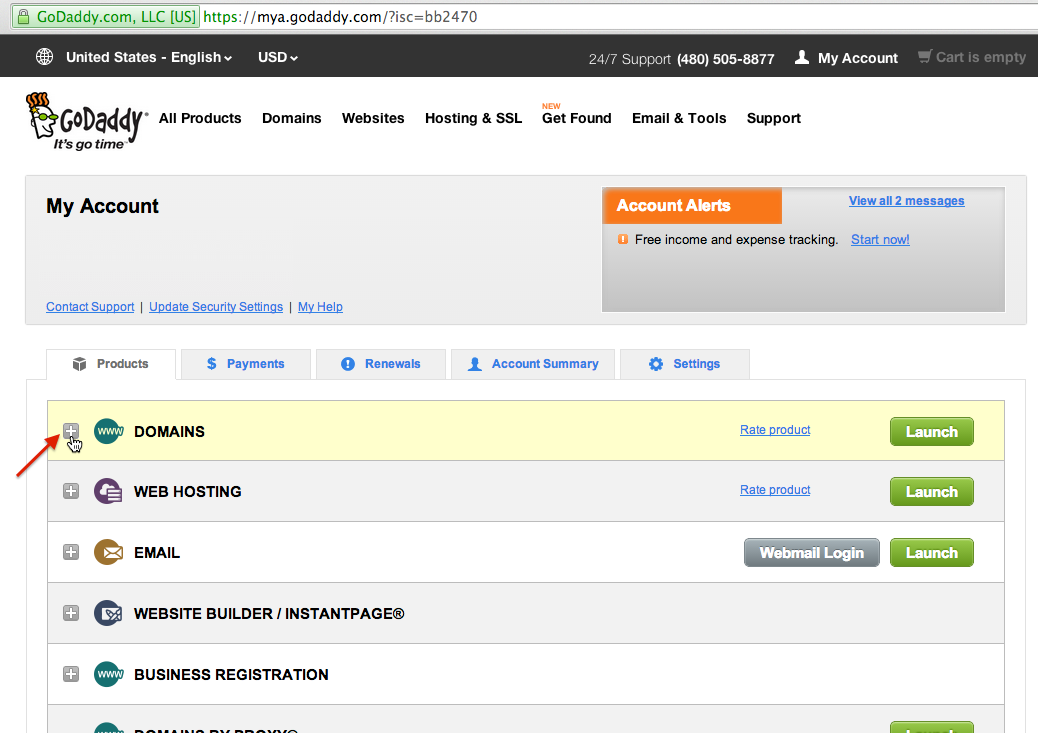The width and height of the screenshot is (1038, 733).
Task: Open the Contact Support link
Action: pos(90,307)
